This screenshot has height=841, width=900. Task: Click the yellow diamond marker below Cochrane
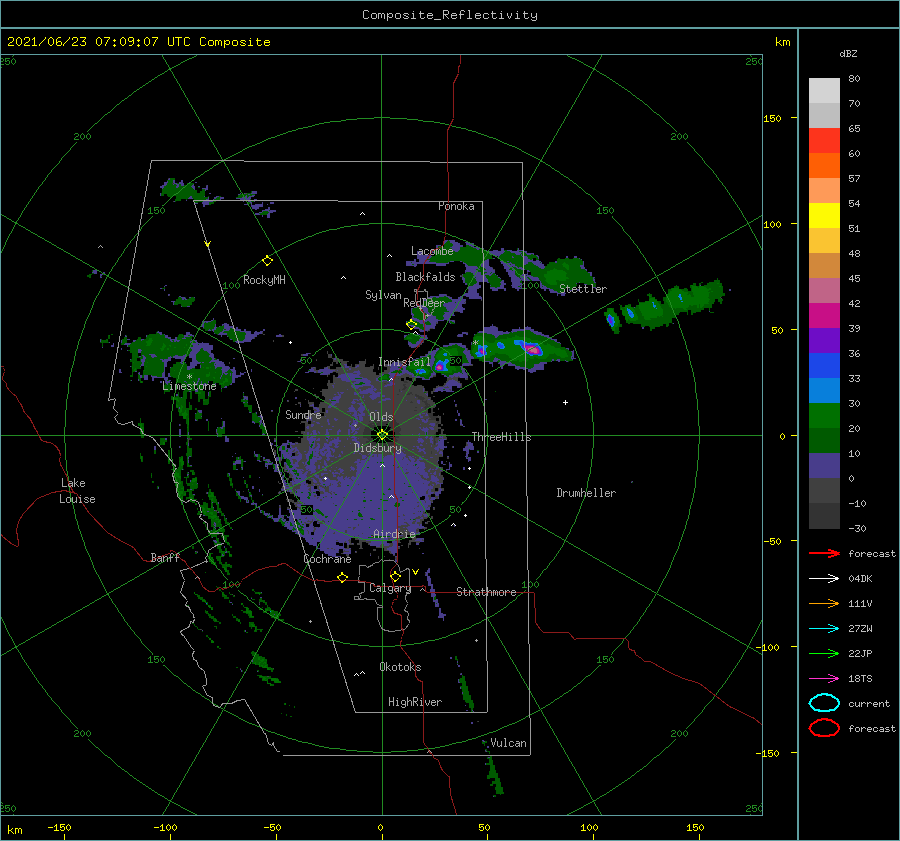(x=343, y=577)
